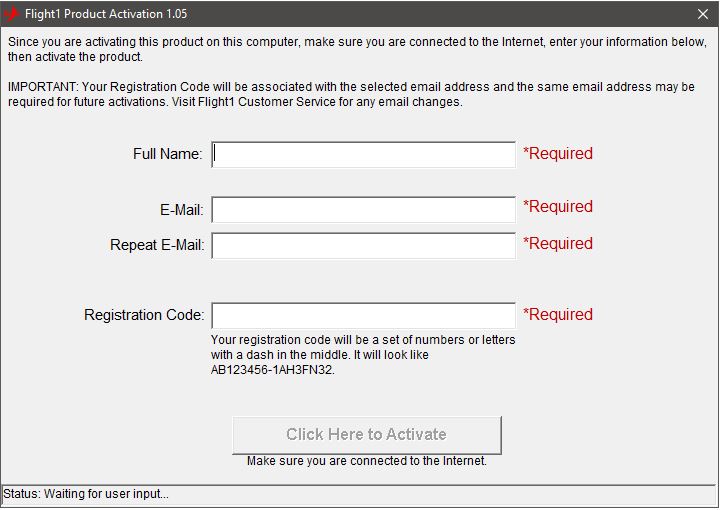The width and height of the screenshot is (720, 510).
Task: Click the Flight1 Product Activation 1.05 title text
Action: coord(106,14)
